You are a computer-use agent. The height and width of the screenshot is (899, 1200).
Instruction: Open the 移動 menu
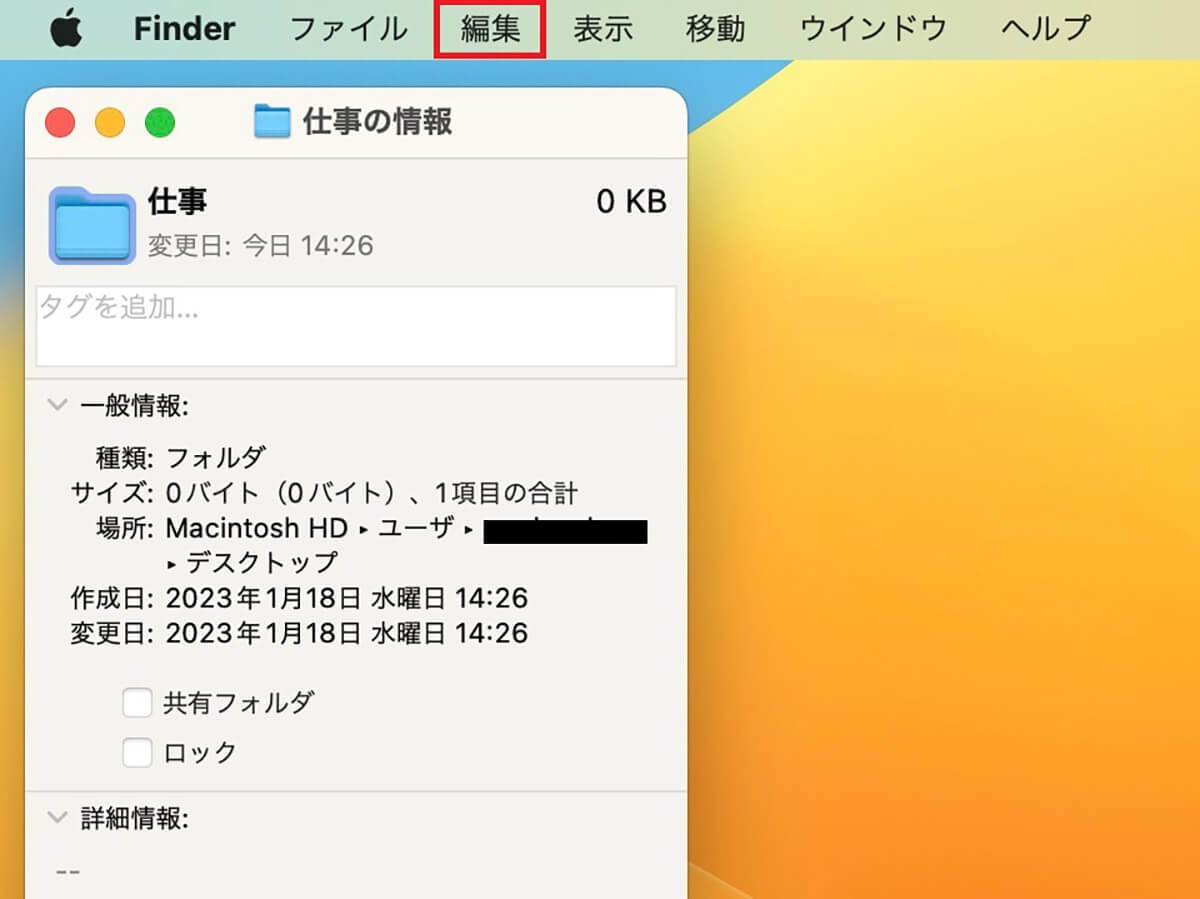(715, 29)
